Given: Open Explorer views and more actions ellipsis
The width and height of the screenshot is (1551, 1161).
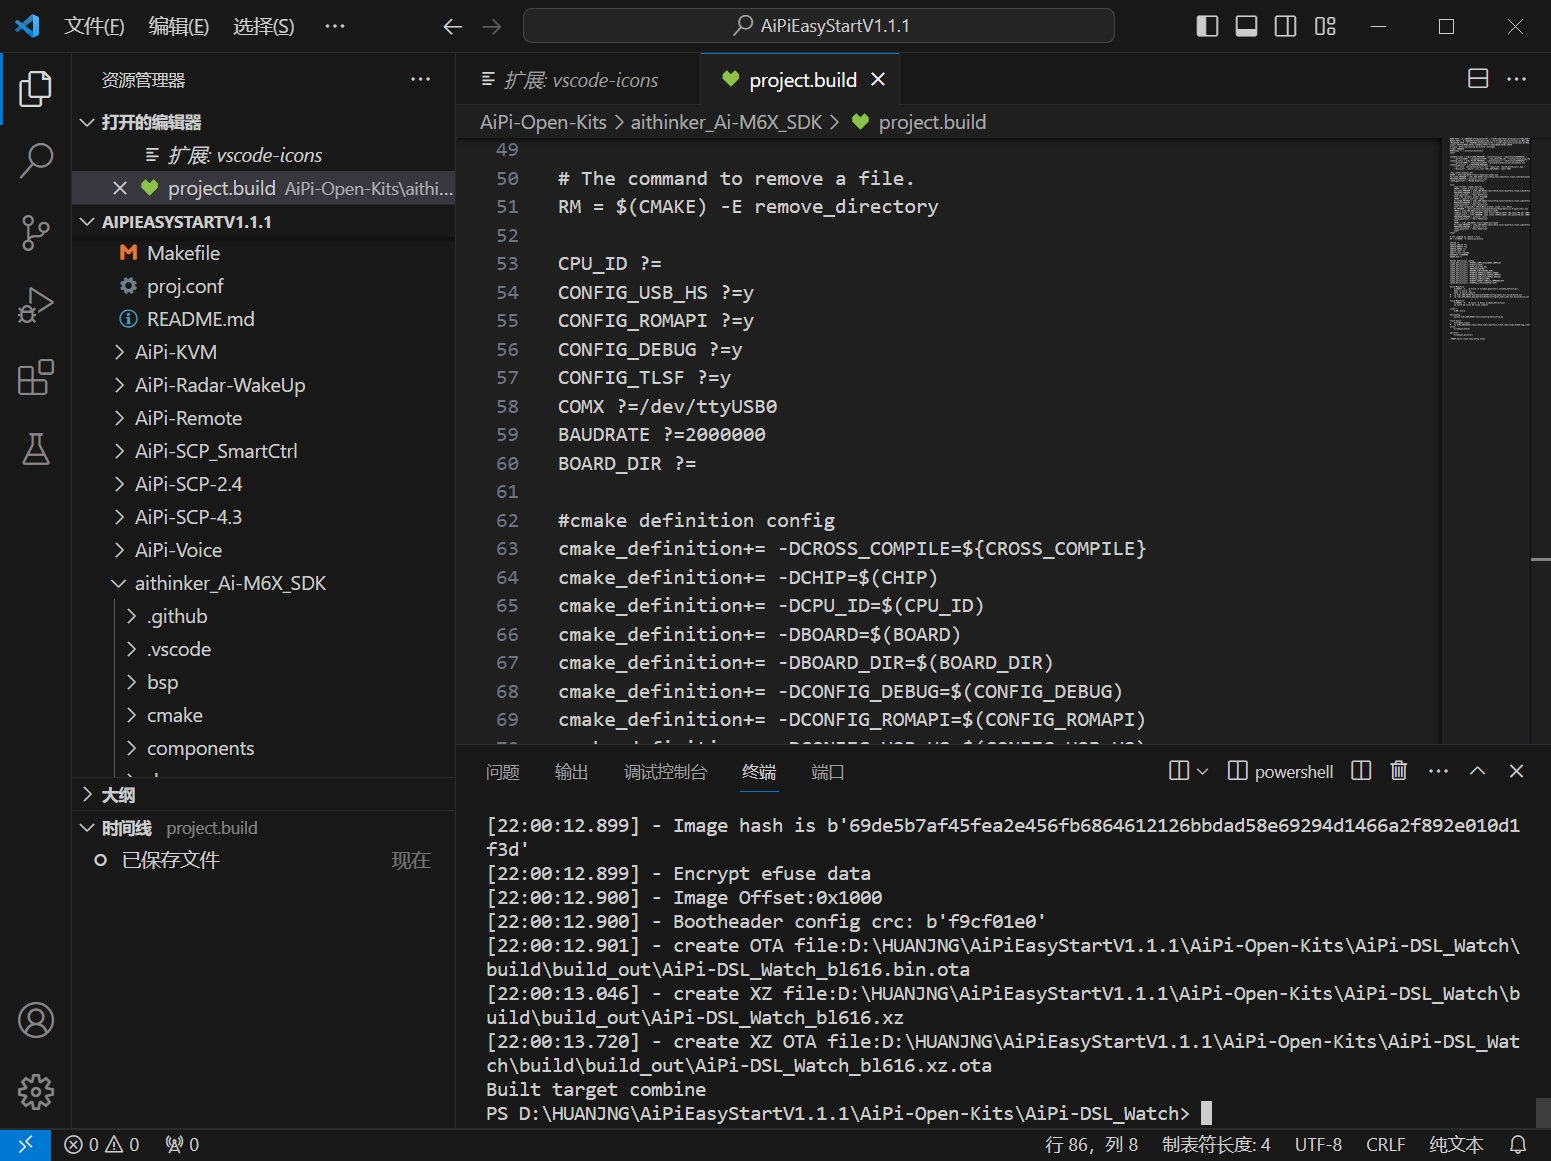Looking at the screenshot, I should click(x=421, y=79).
